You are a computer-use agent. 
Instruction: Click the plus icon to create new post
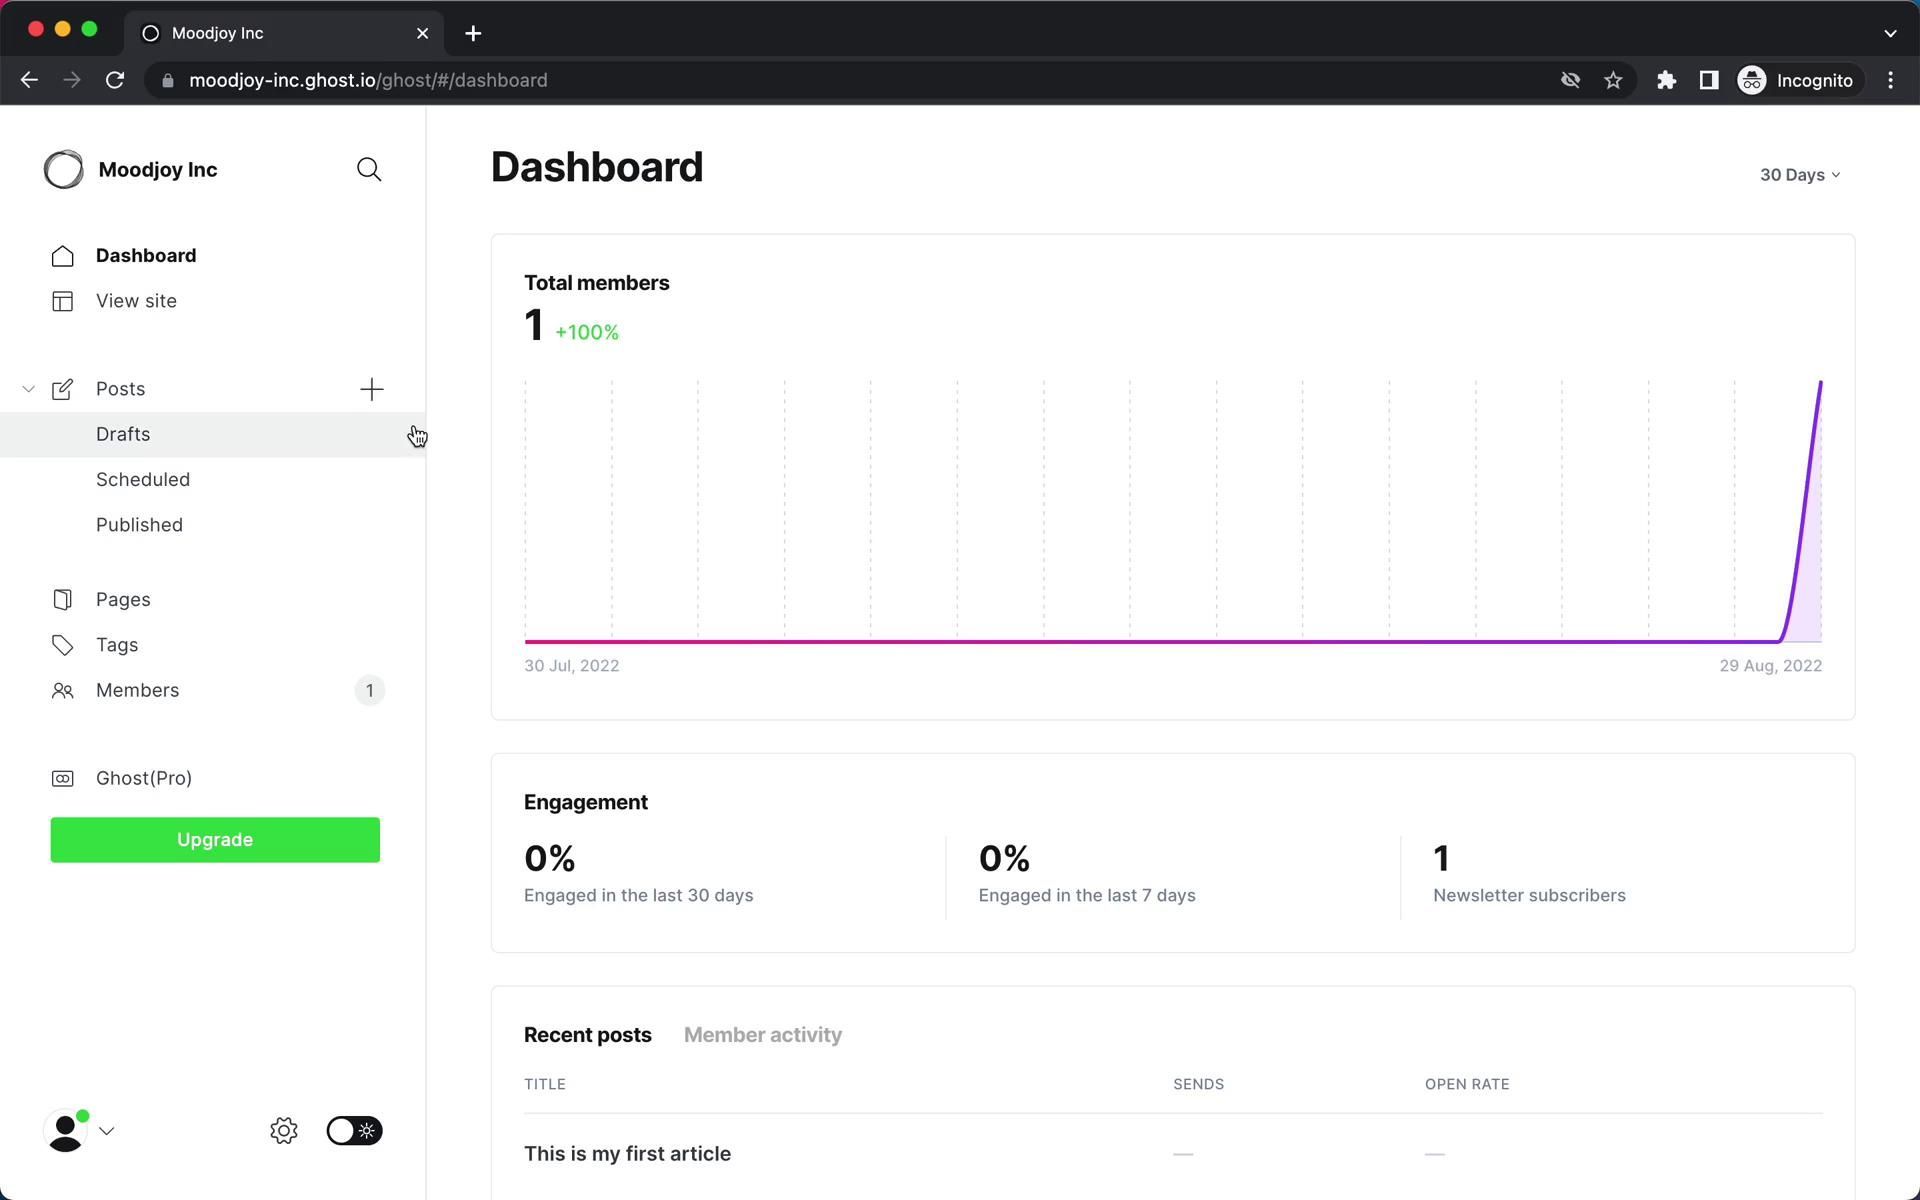[x=371, y=389]
